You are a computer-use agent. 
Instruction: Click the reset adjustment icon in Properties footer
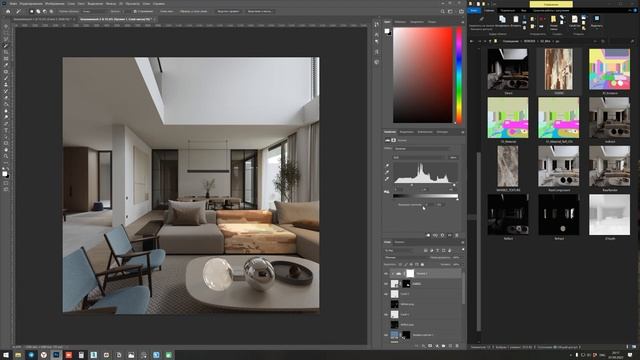tap(442, 235)
